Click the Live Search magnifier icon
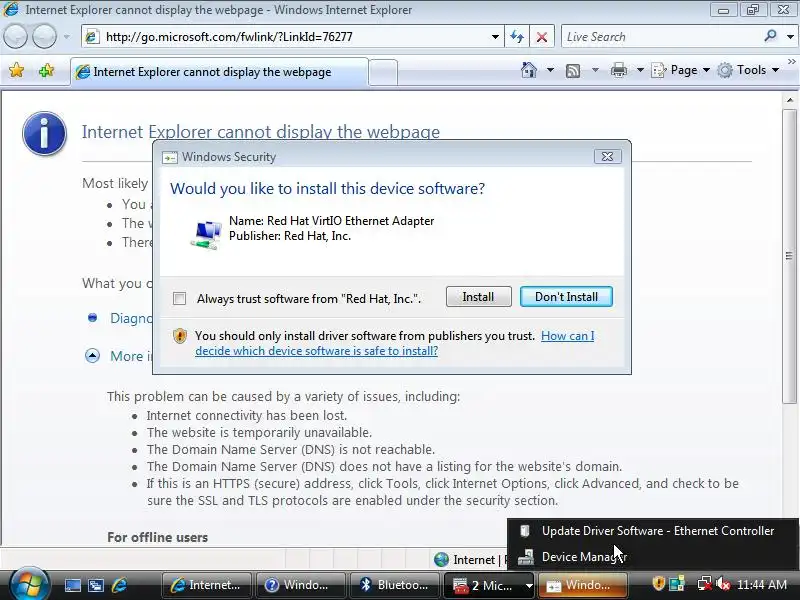800x600 pixels. [770, 36]
